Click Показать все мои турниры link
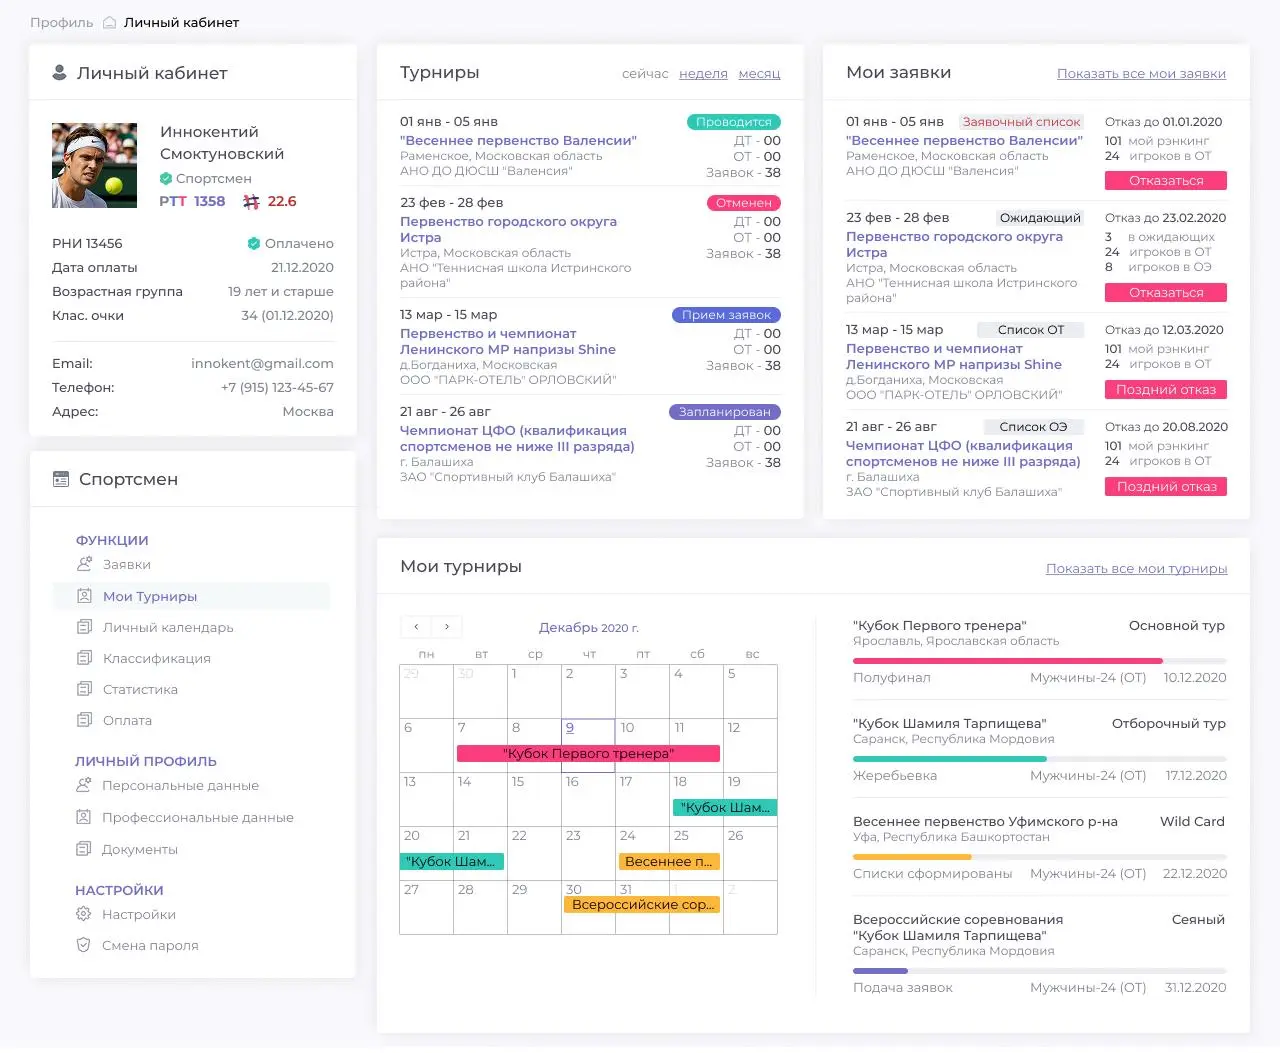 [1137, 569]
